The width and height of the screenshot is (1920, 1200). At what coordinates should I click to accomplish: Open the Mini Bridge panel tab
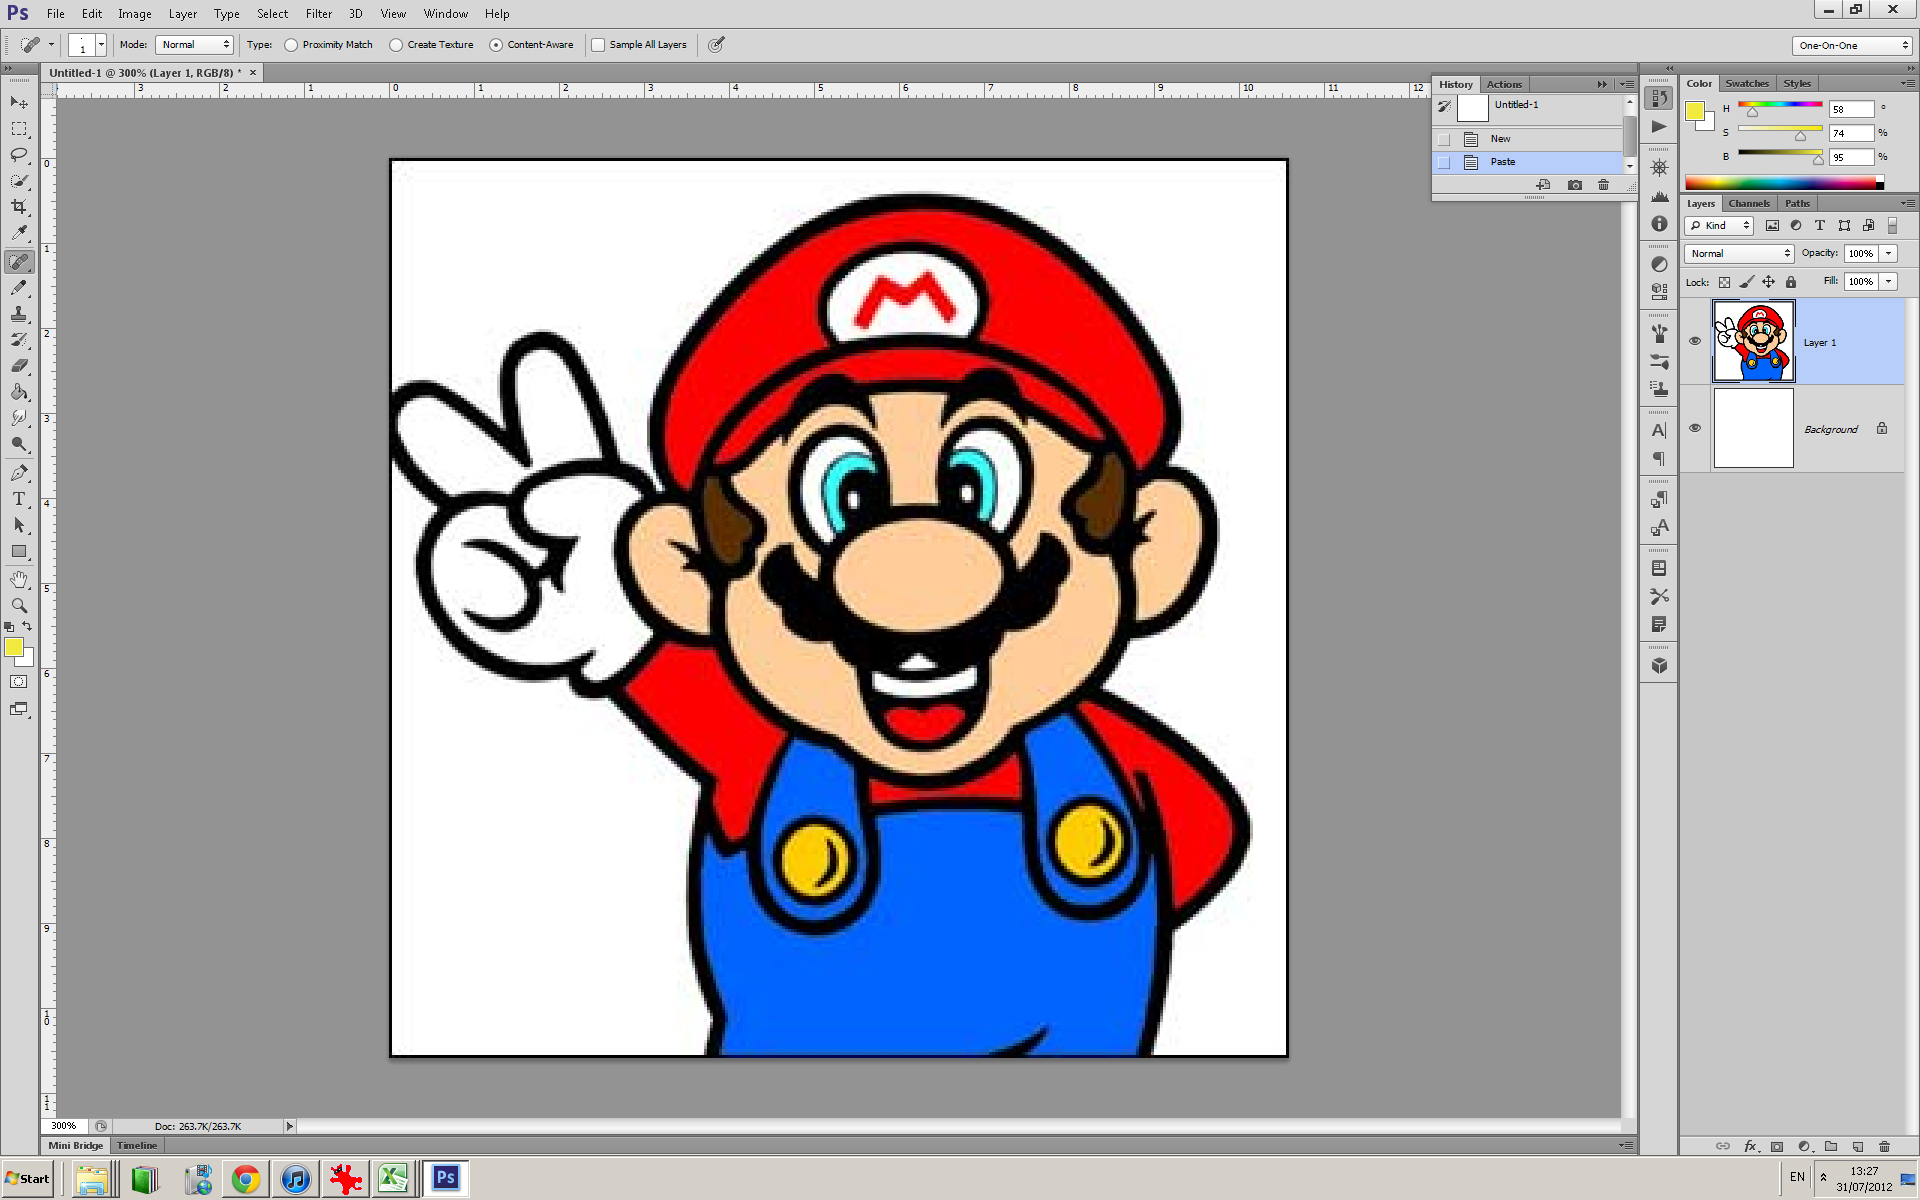tap(76, 1146)
